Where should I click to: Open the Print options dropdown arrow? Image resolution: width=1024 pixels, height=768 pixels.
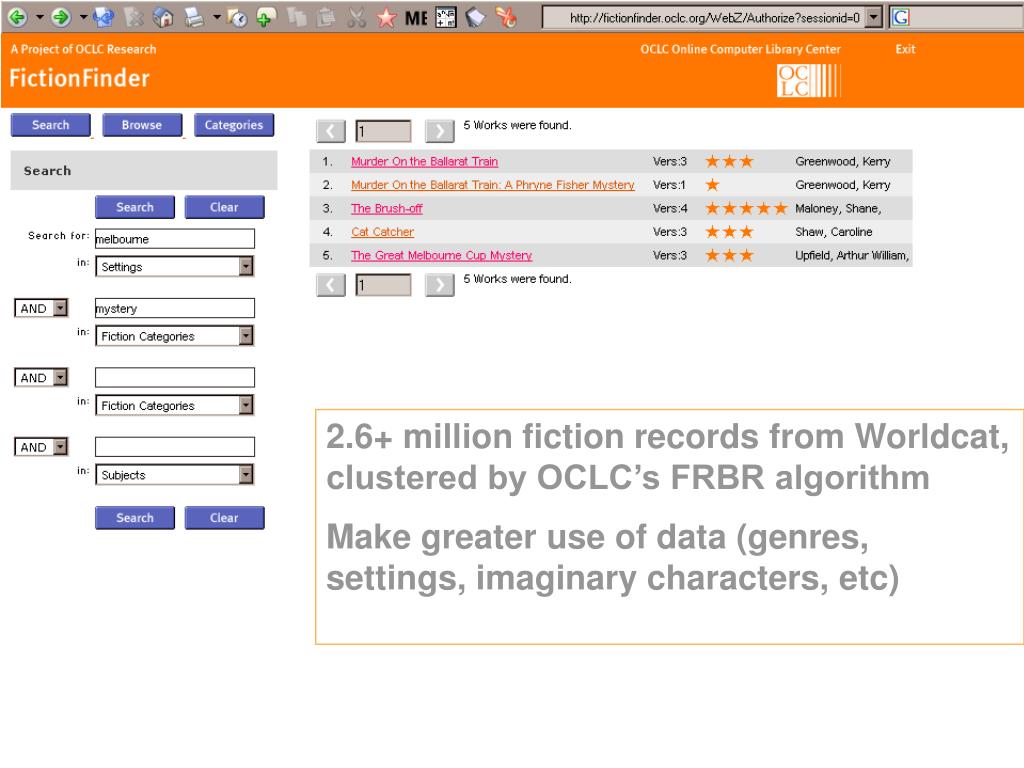pyautogui.click(x=216, y=17)
